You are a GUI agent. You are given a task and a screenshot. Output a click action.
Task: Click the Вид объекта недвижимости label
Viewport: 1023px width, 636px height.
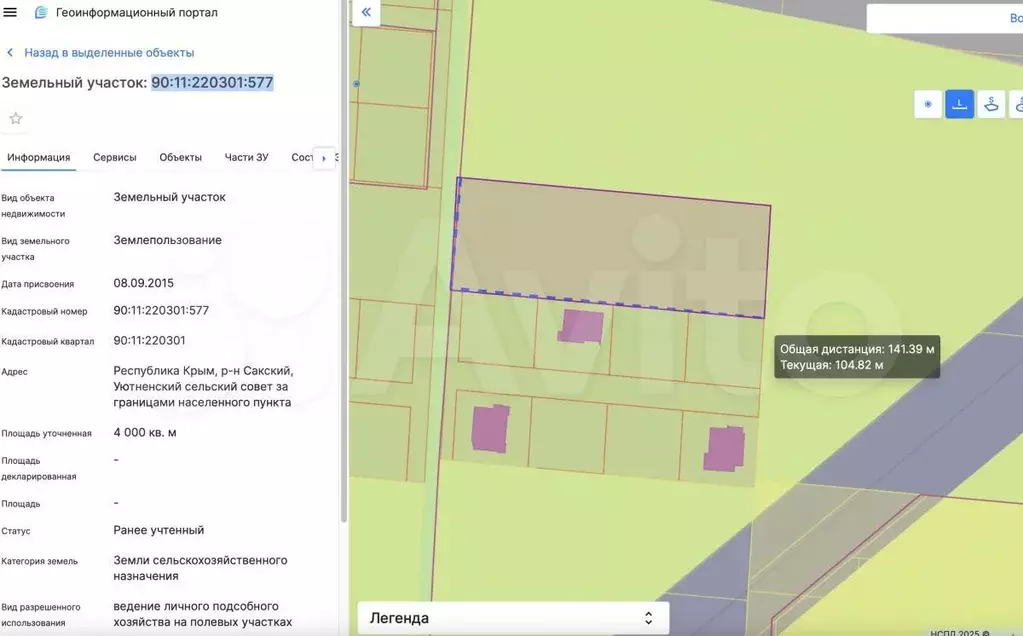(x=33, y=205)
